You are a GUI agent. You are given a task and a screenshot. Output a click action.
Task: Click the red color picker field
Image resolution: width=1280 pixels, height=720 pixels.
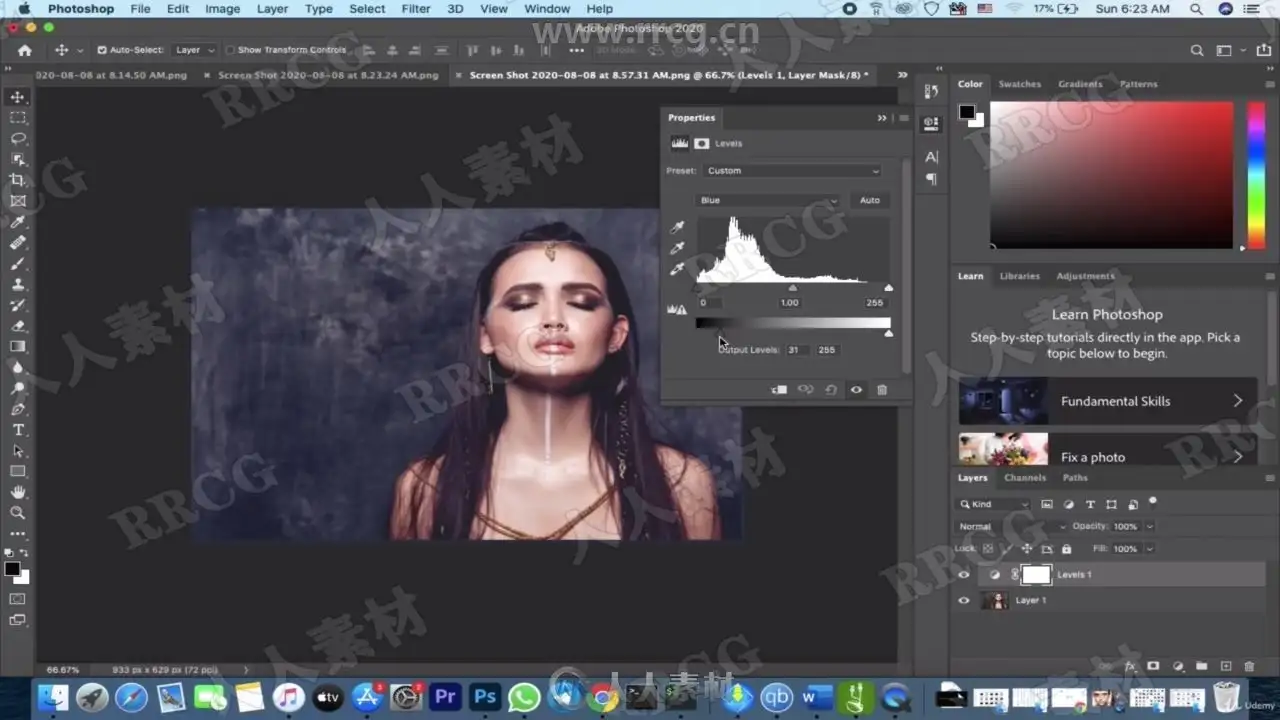click(x=1111, y=174)
